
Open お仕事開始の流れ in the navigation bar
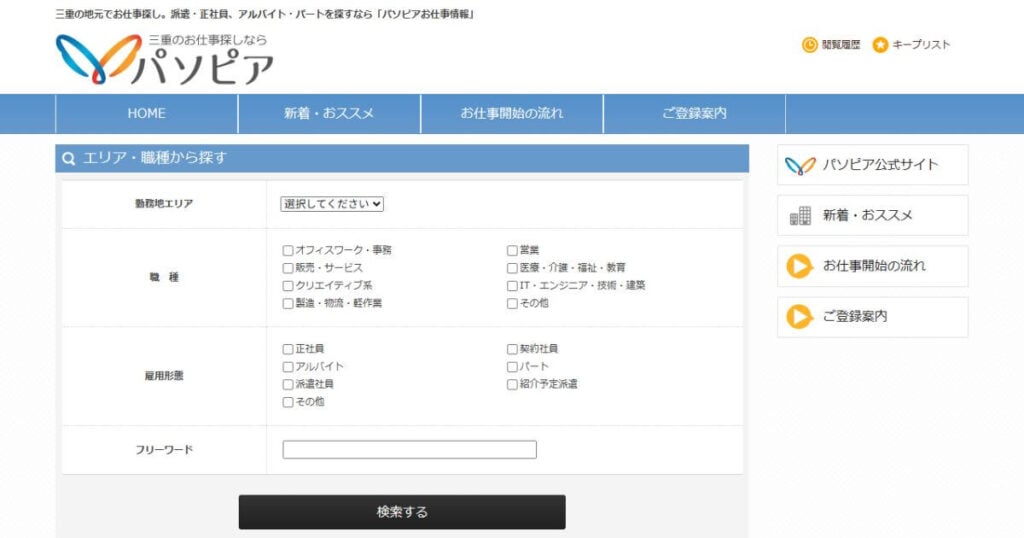coord(511,114)
